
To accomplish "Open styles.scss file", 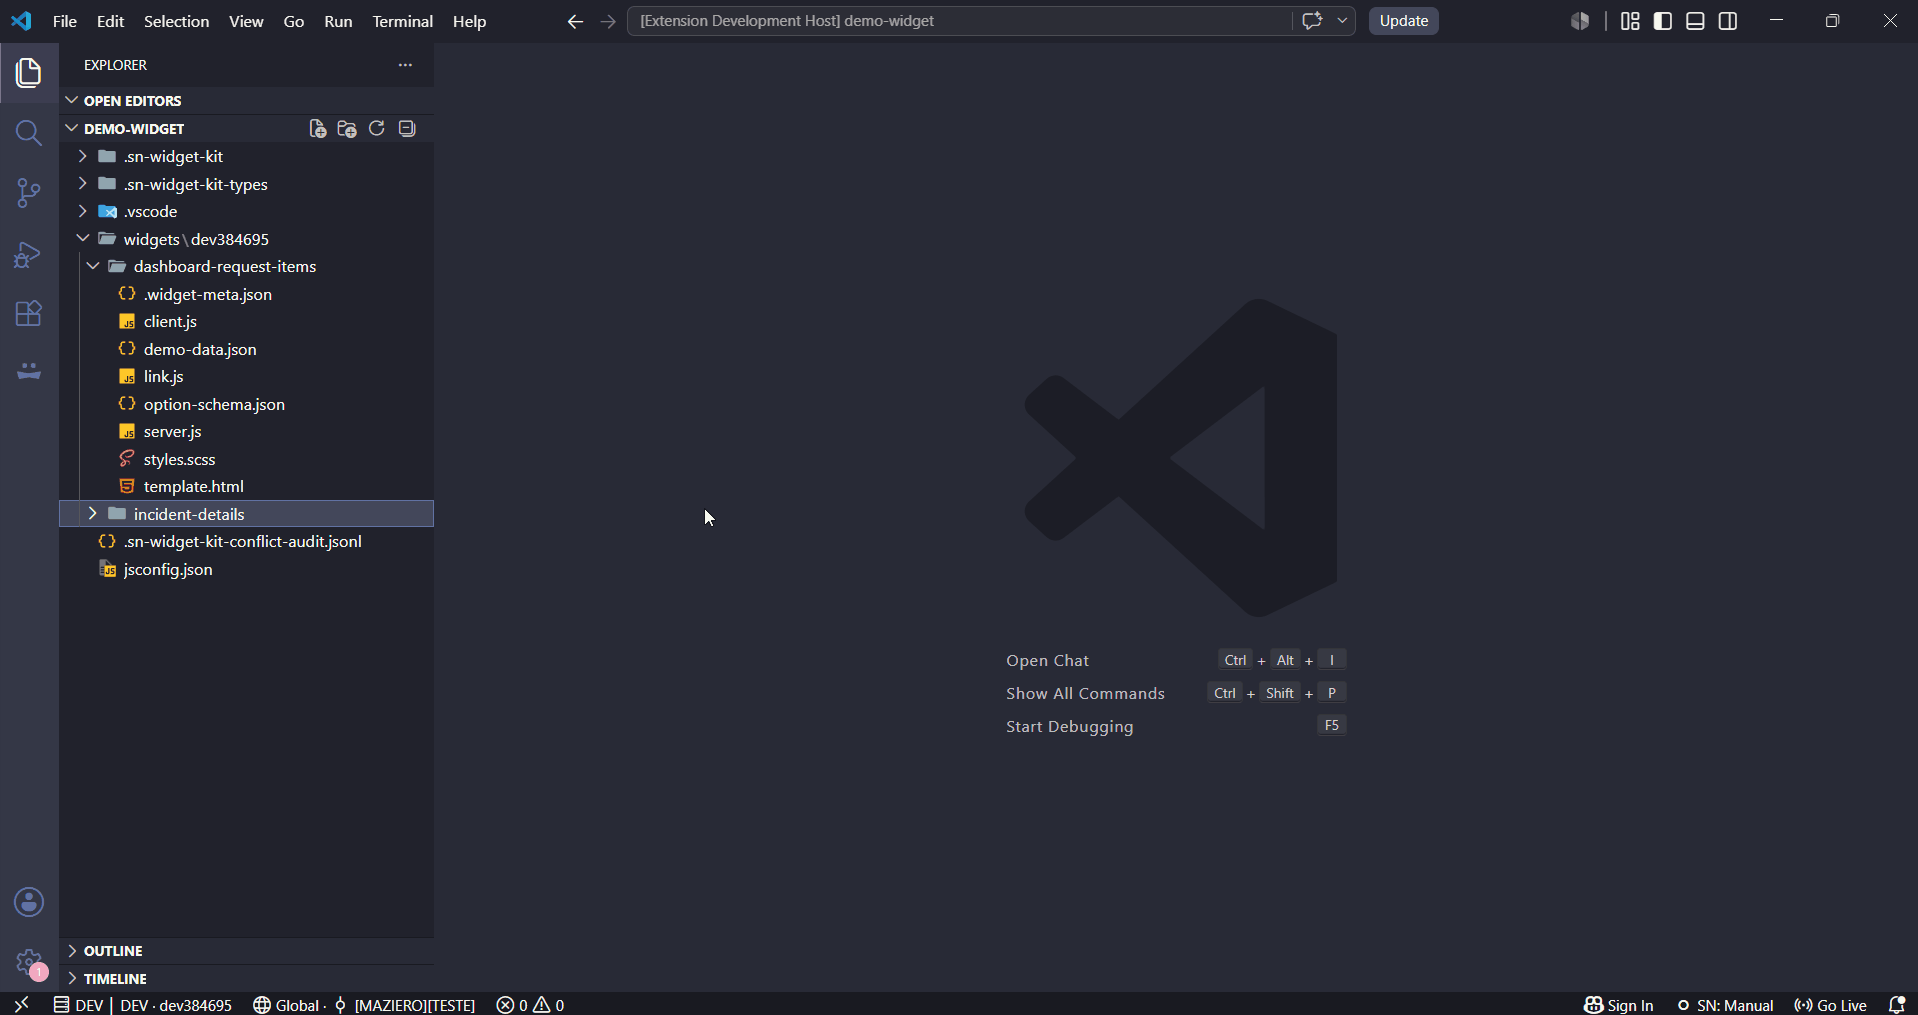I will [247, 459].
